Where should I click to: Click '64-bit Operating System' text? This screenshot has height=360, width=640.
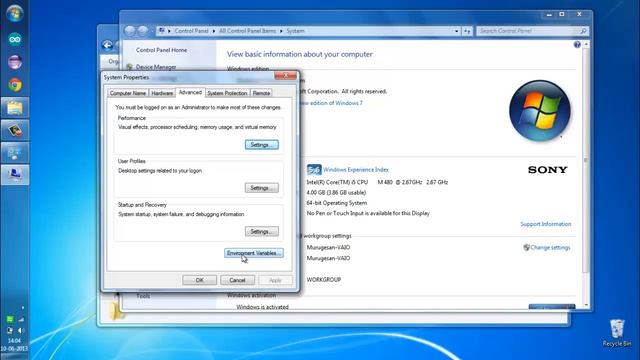coord(337,203)
